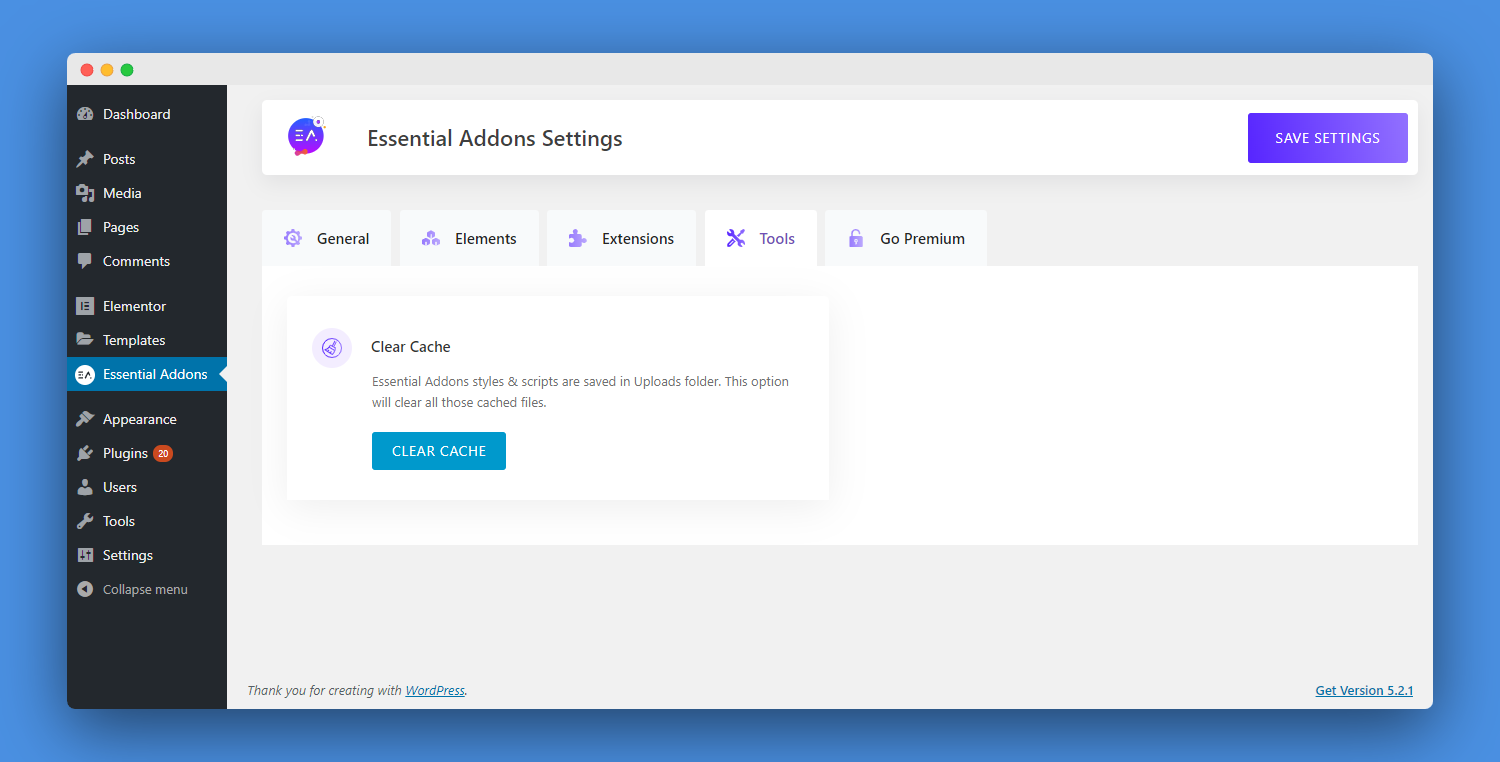Switch to the General tab
The image size is (1500, 762).
point(326,238)
